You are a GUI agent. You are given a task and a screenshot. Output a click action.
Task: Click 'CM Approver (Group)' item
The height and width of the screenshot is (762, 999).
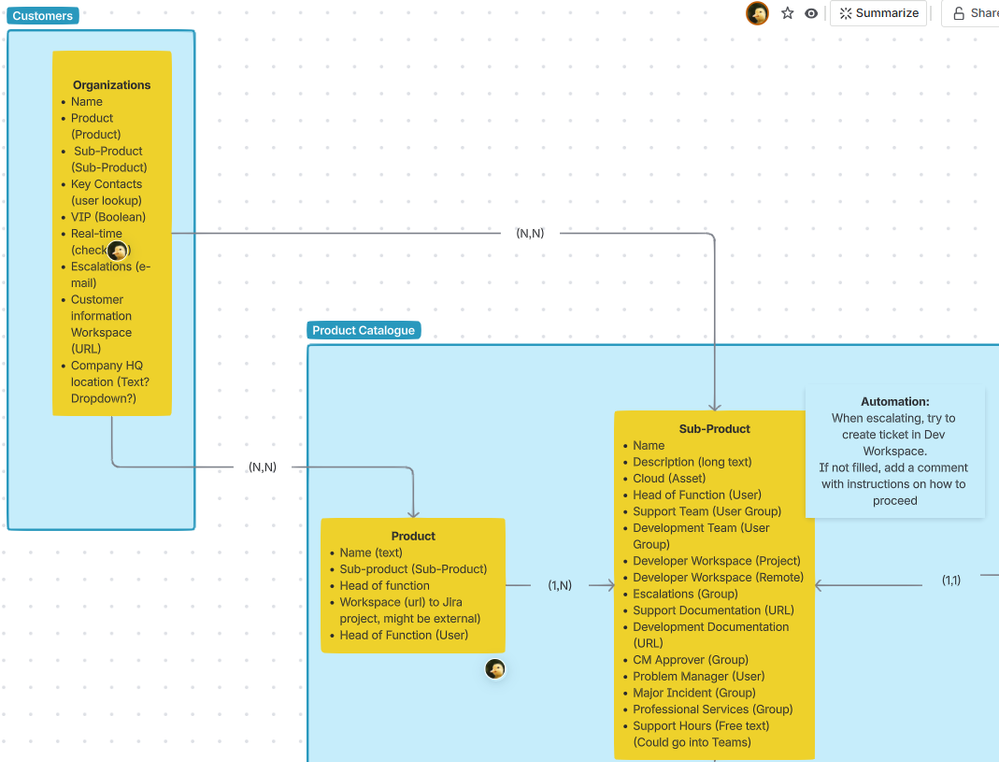pyautogui.click(x=690, y=660)
